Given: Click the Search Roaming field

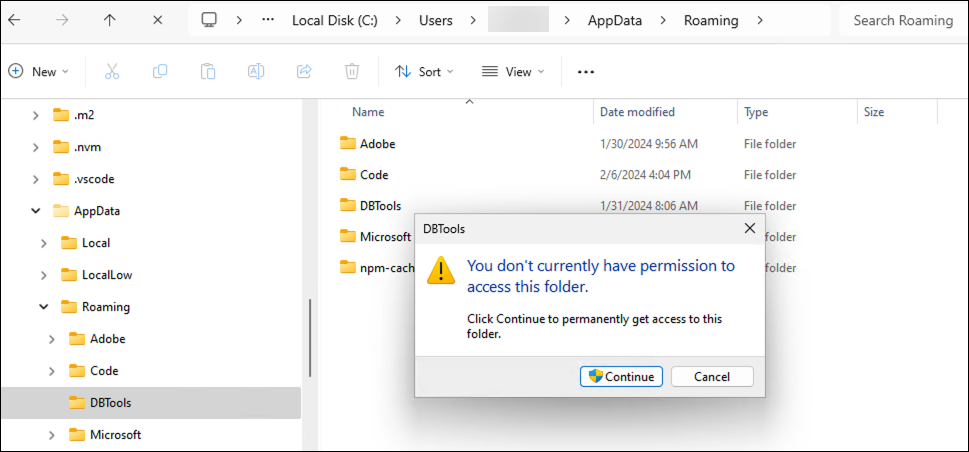Looking at the screenshot, I should click(x=903, y=20).
